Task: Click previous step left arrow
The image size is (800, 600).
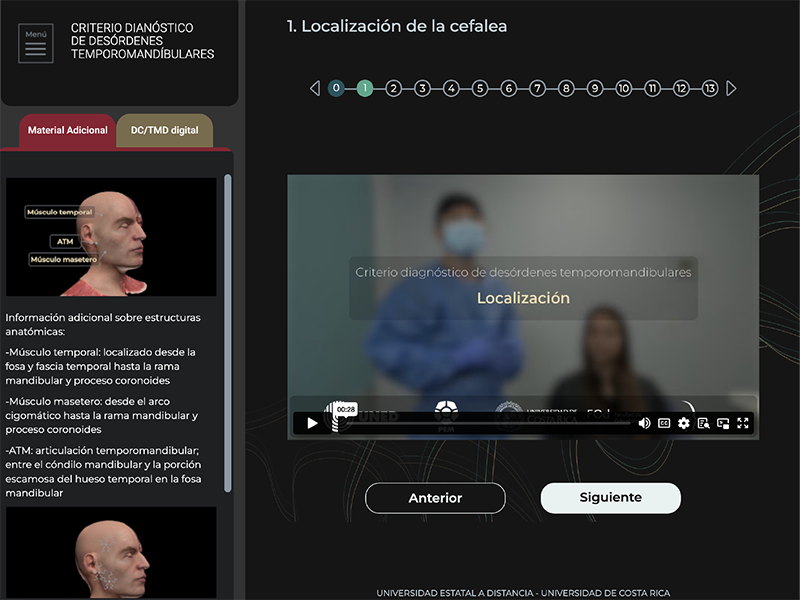Action: tap(315, 88)
